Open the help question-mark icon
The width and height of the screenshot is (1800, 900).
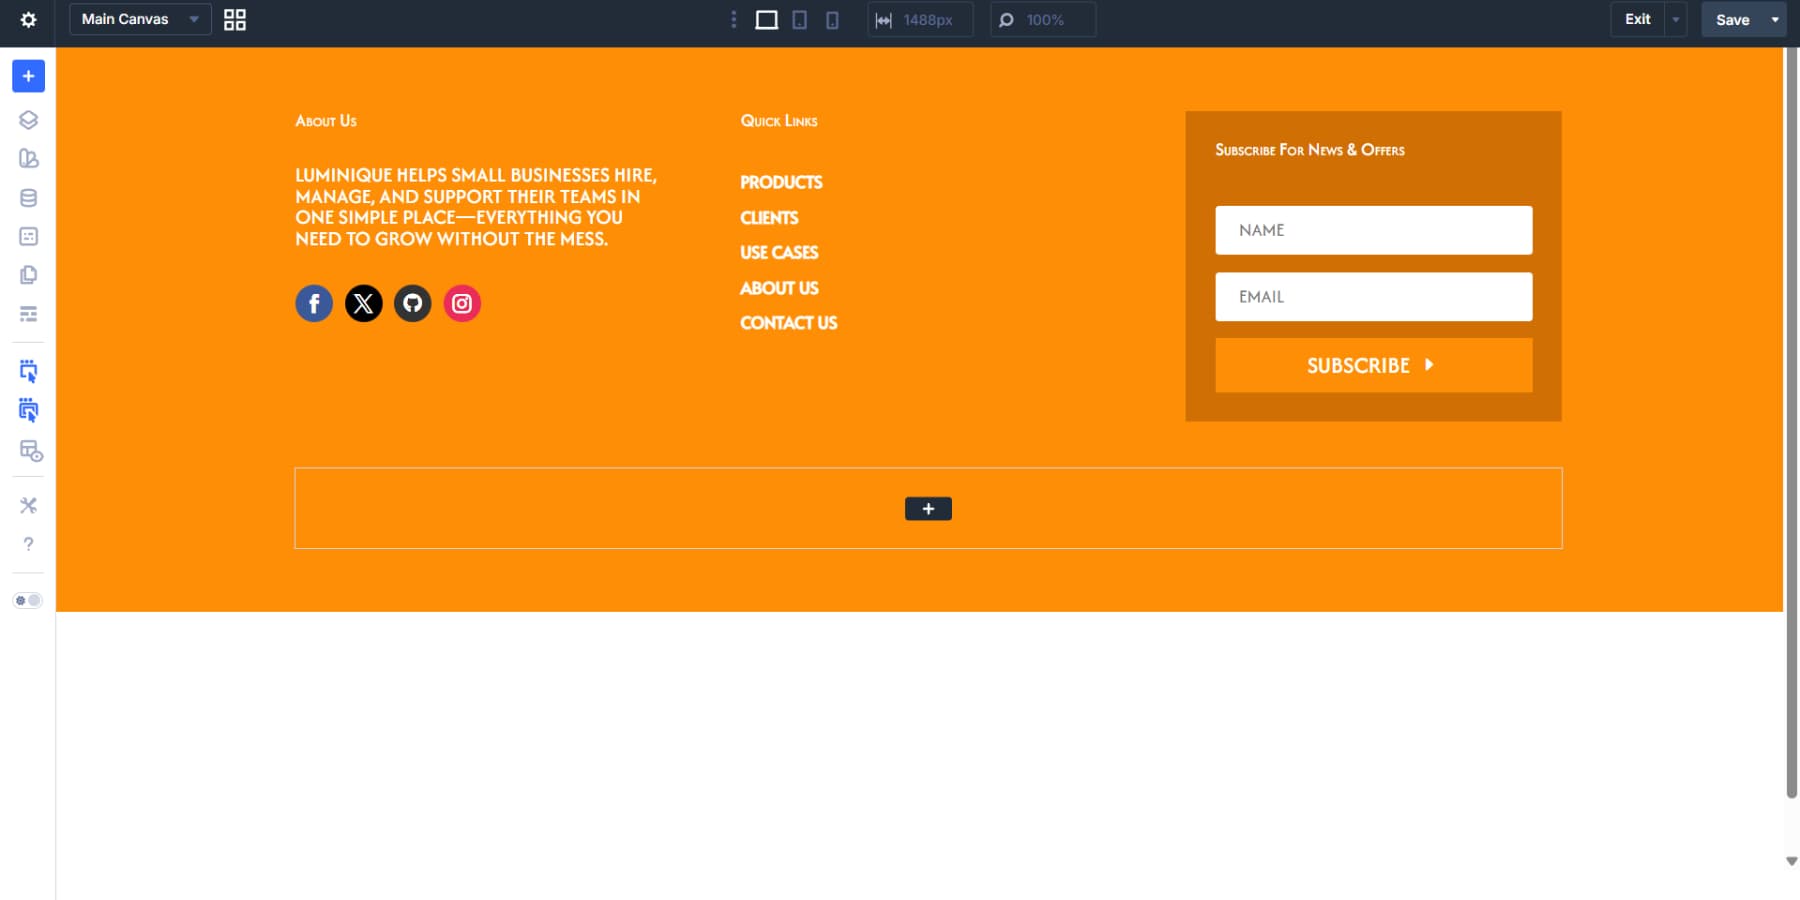point(28,543)
